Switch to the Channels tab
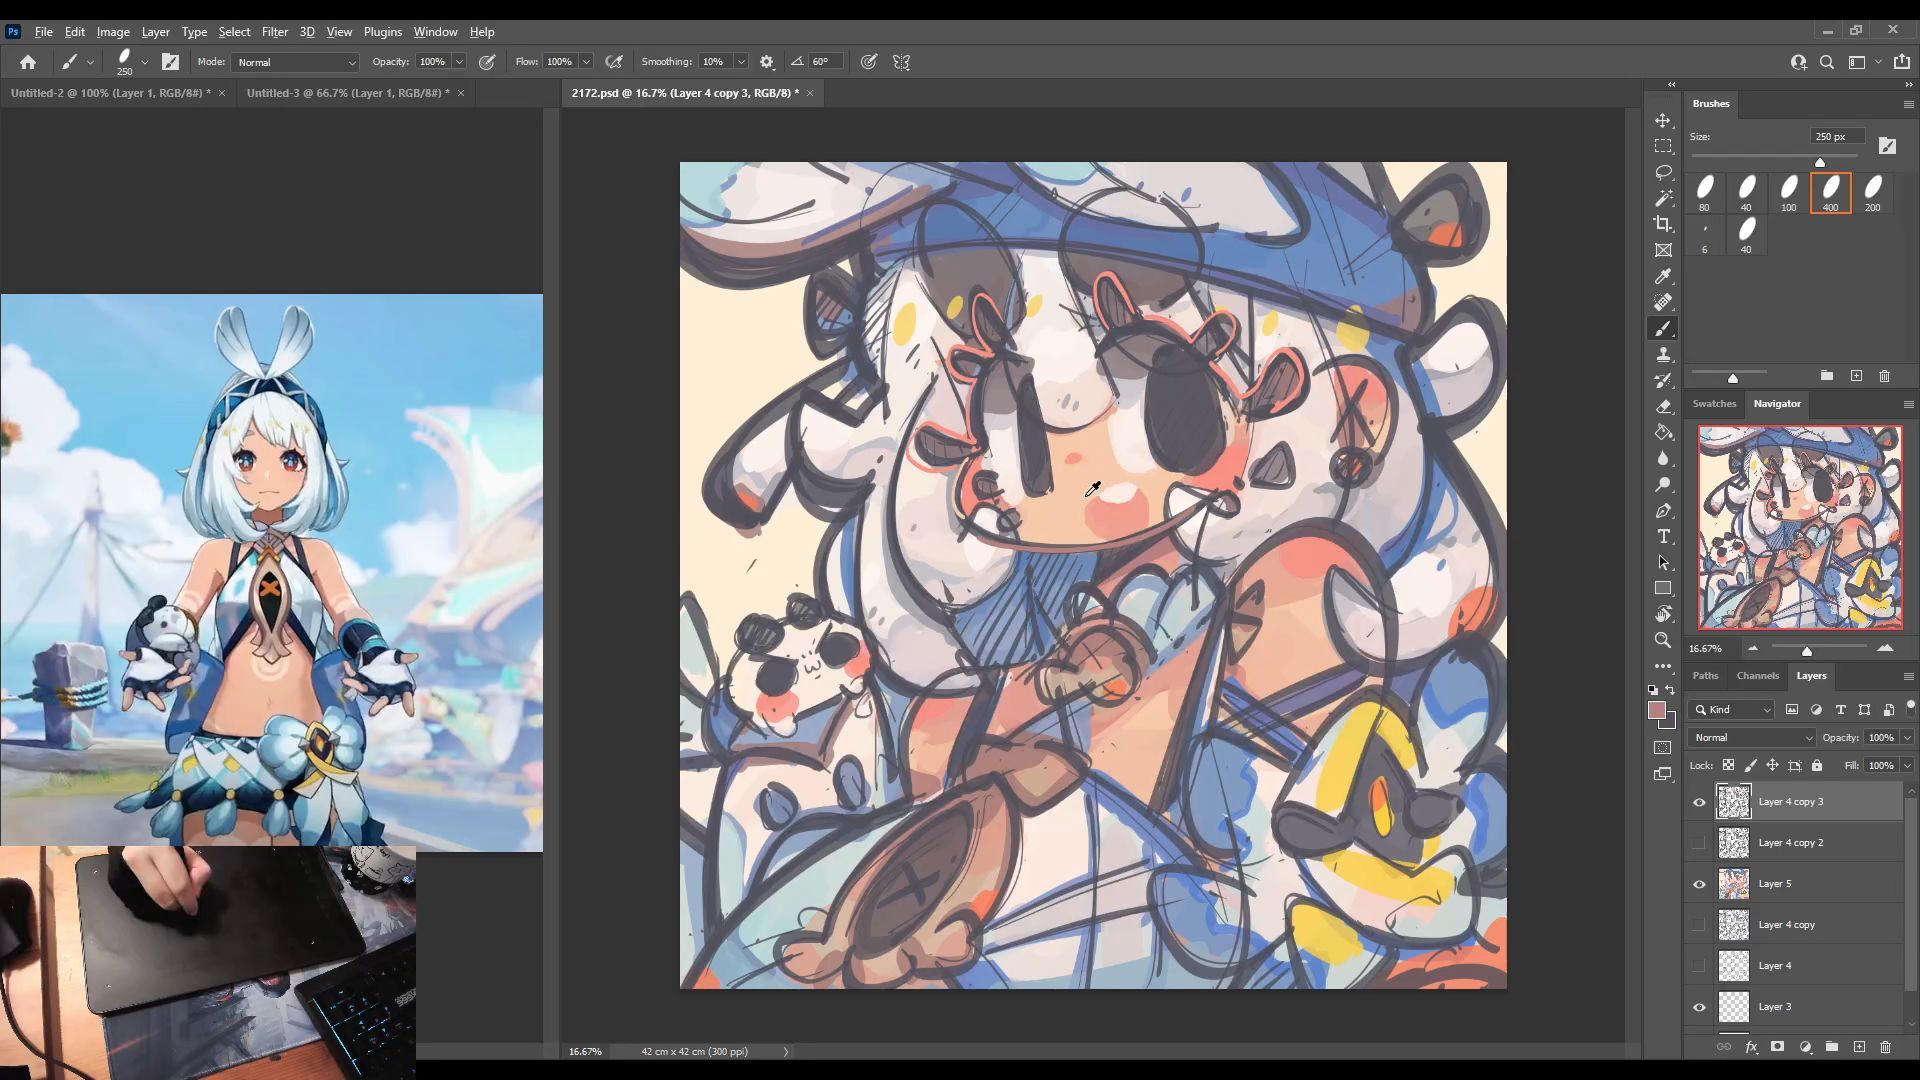This screenshot has width=1920, height=1080. coord(1757,676)
